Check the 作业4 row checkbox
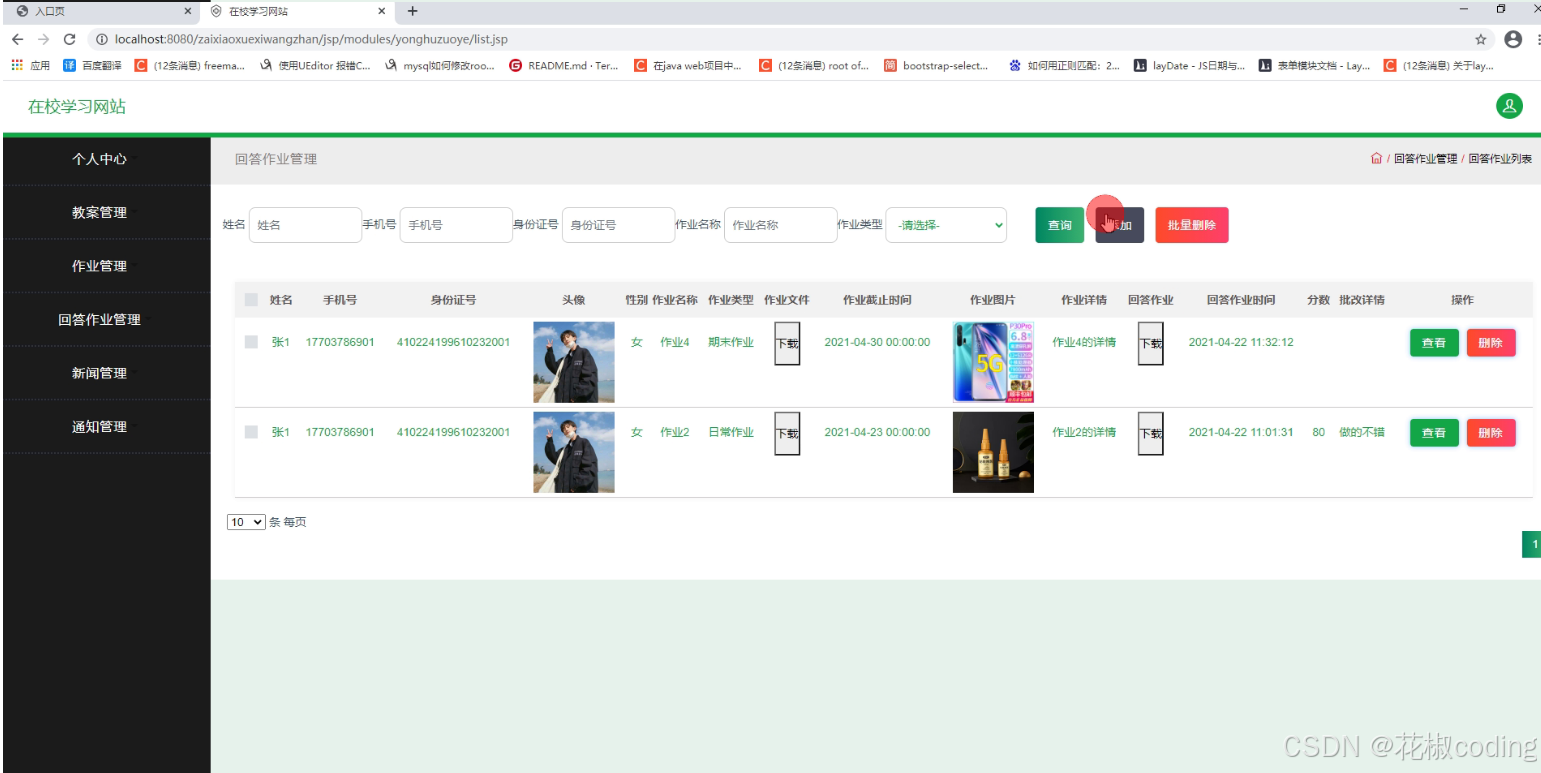Viewport: 1541px width, 773px height. pyautogui.click(x=251, y=342)
